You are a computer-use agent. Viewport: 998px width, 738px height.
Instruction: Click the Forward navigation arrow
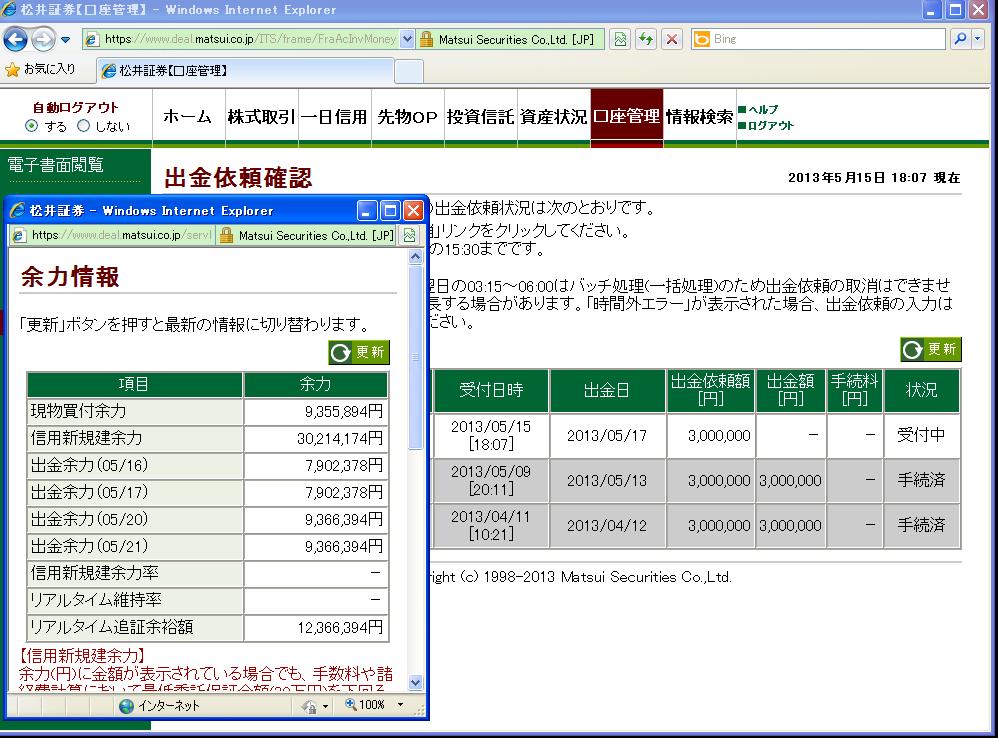tap(44, 39)
